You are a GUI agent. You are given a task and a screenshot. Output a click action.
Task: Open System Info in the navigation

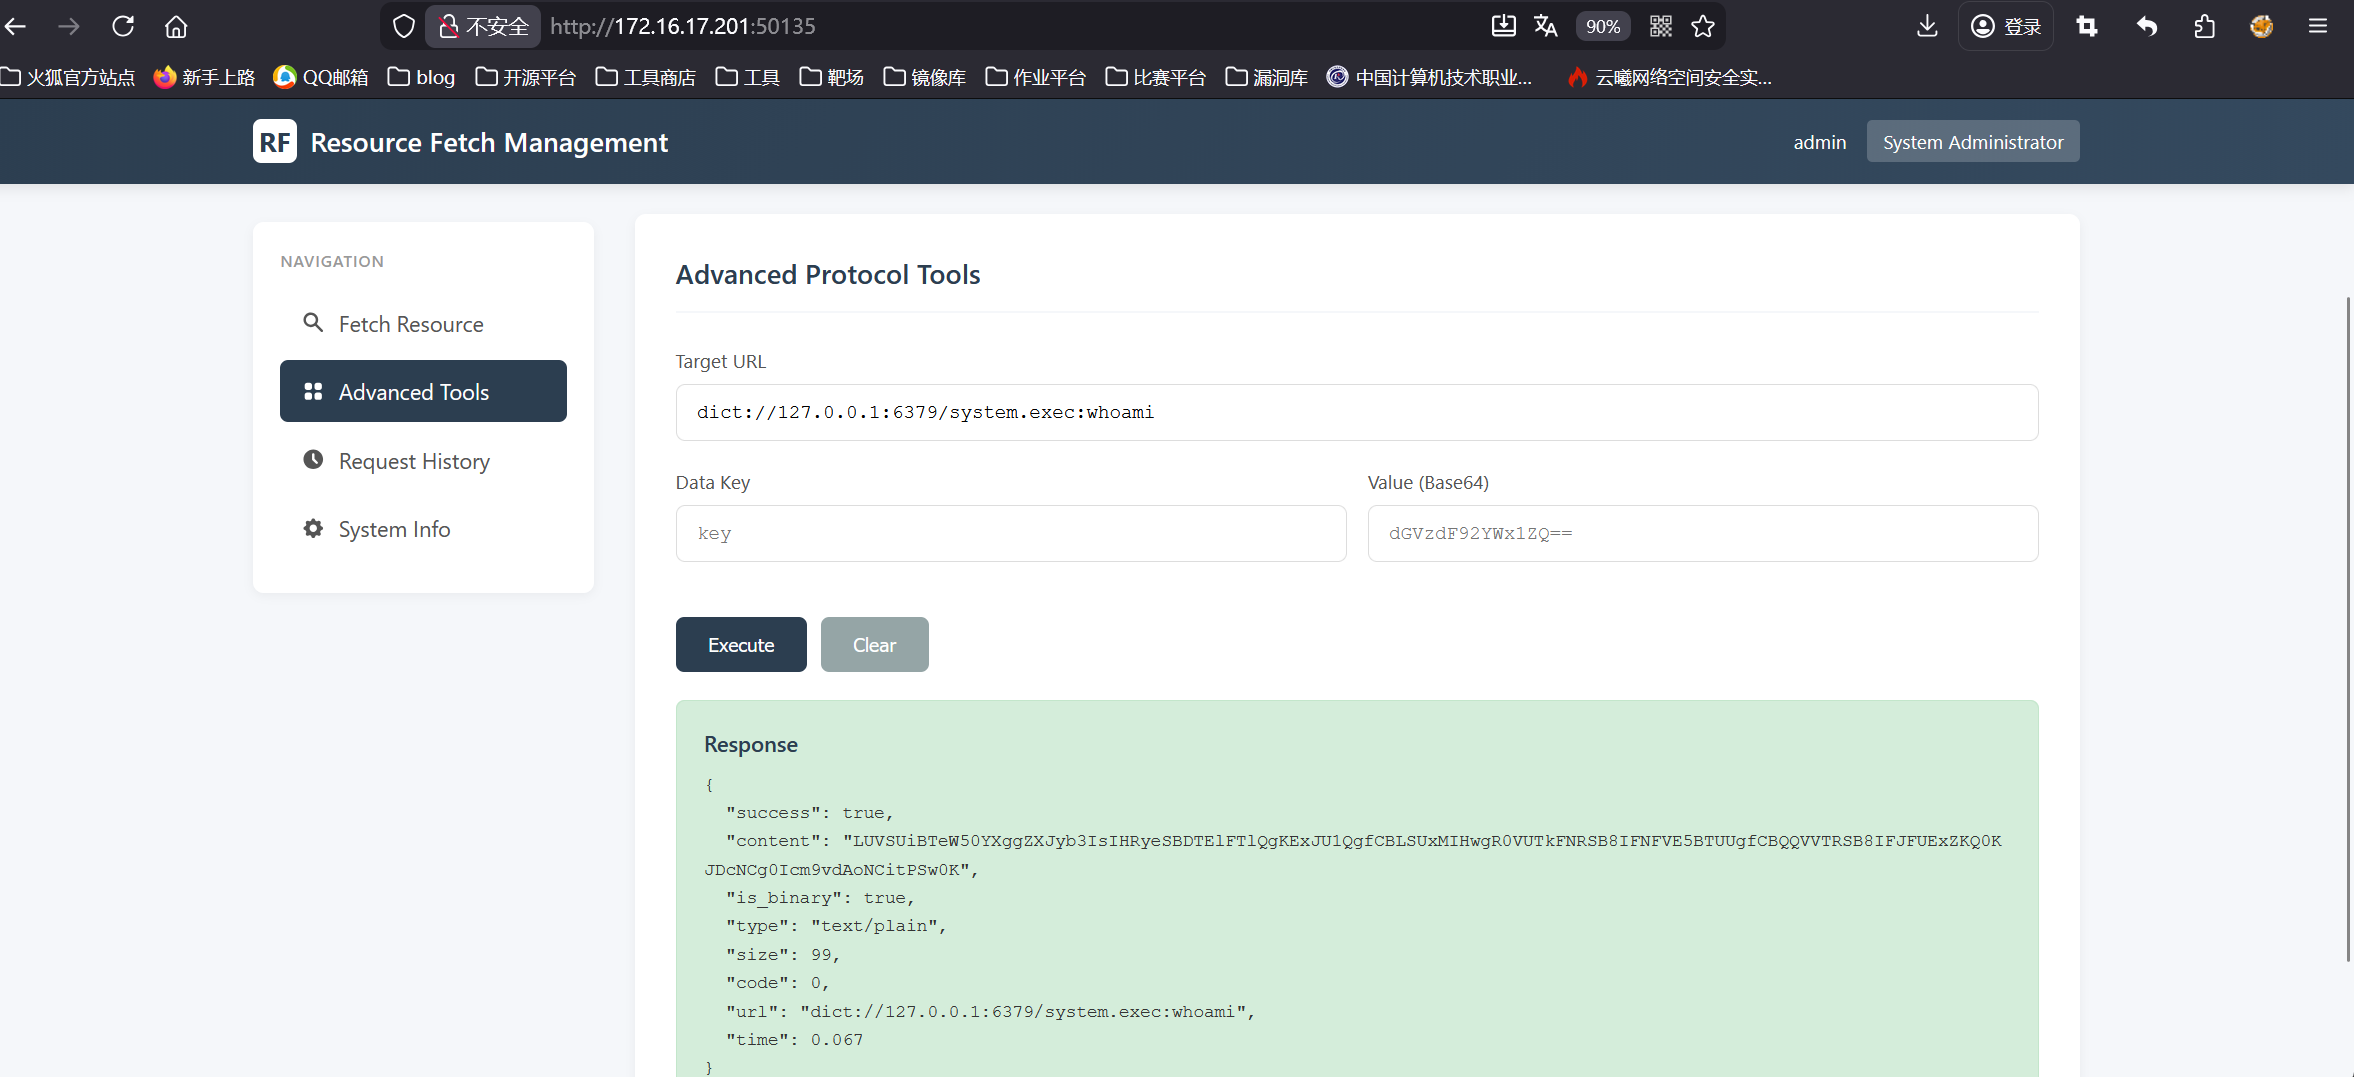click(423, 529)
